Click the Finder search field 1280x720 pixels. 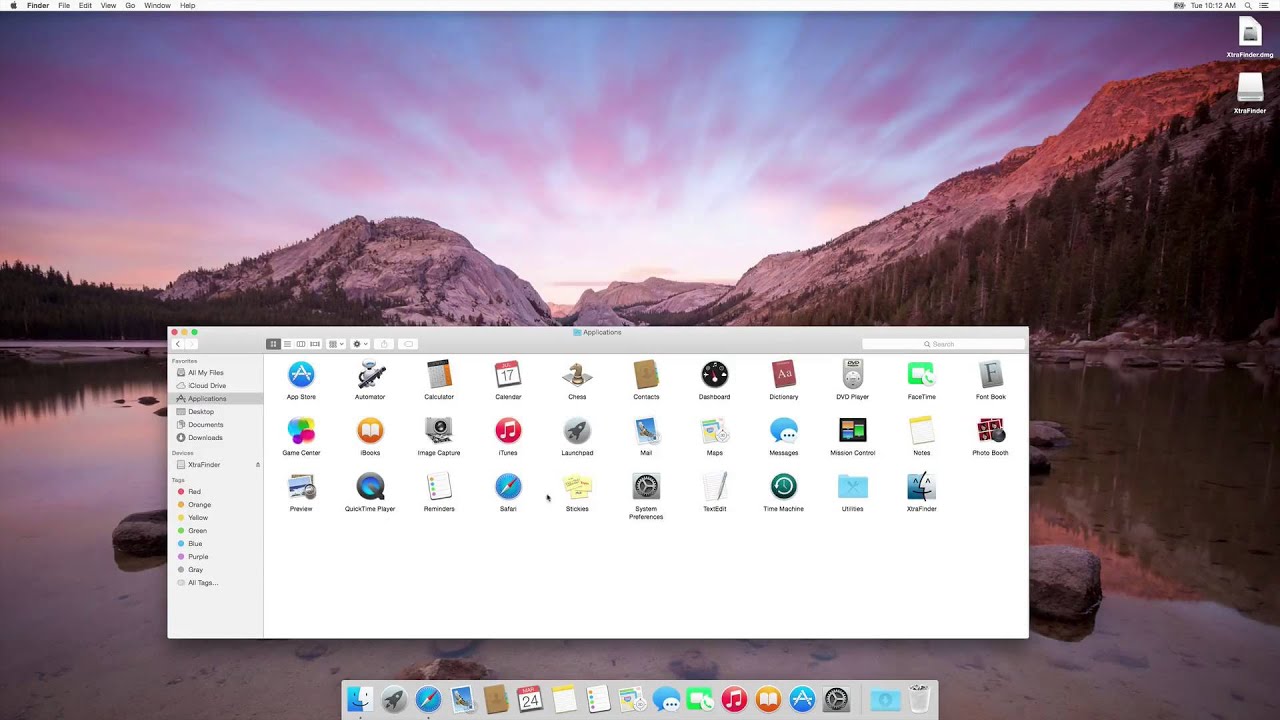coord(943,344)
